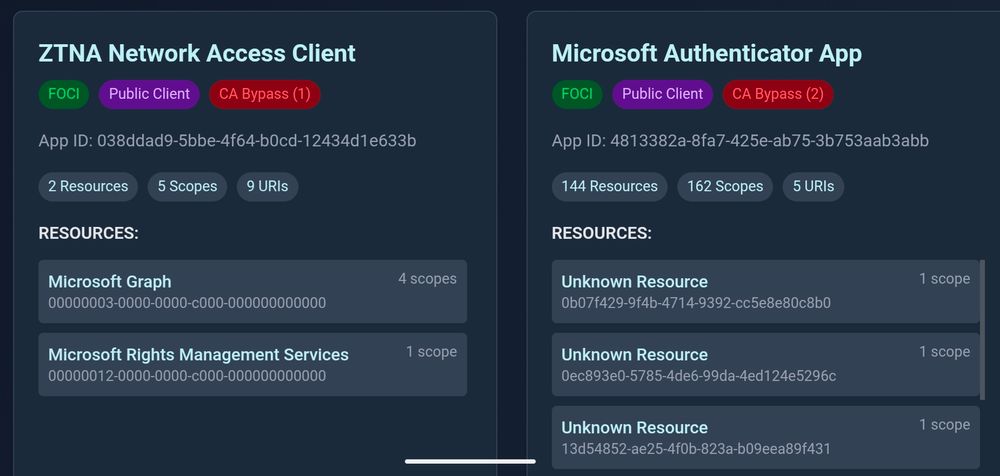Click the Authenticator resources list scrollbar

982,329
